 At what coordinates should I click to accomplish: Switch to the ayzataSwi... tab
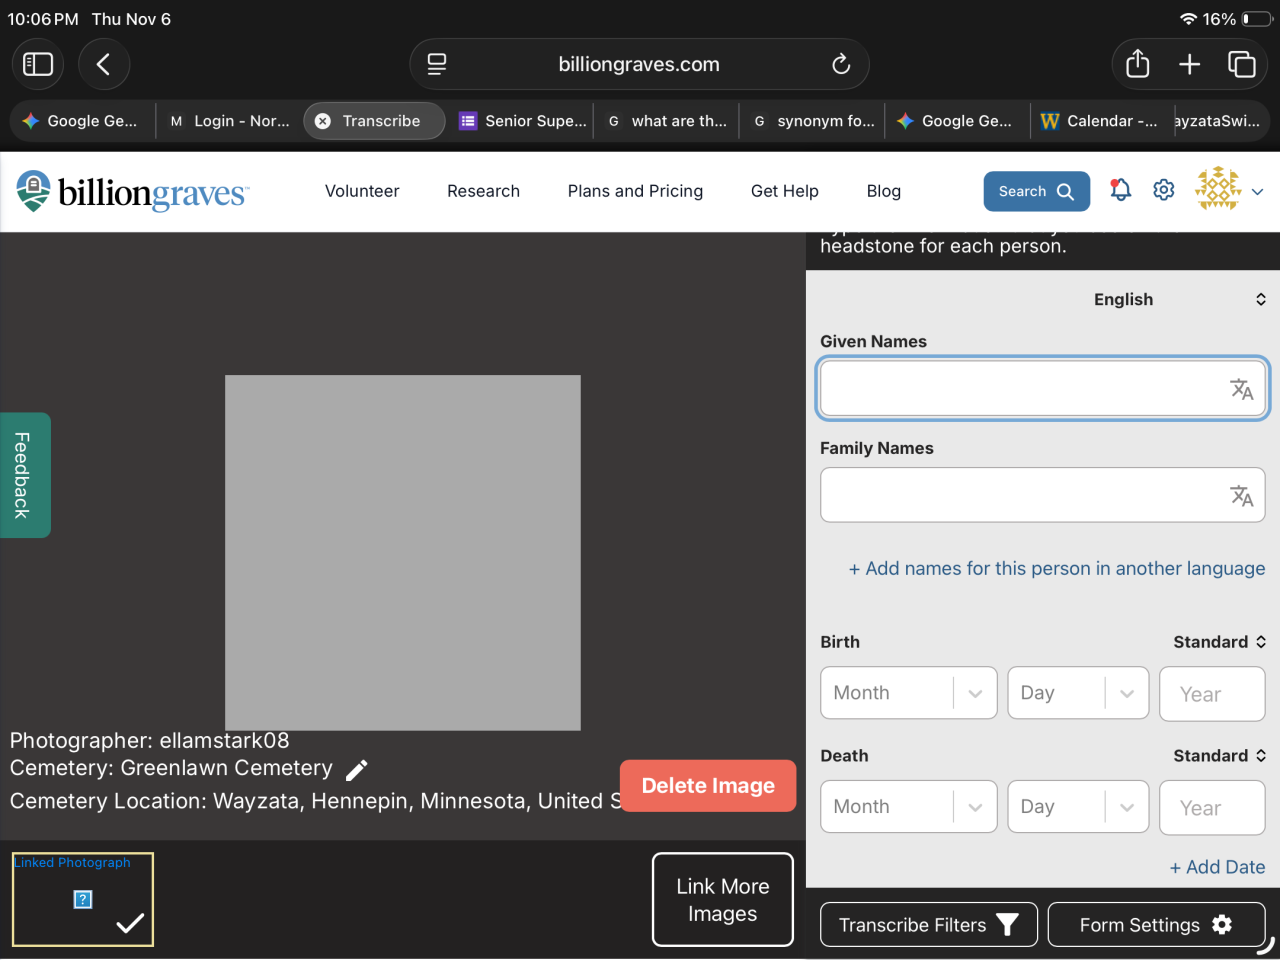pyautogui.click(x=1218, y=121)
